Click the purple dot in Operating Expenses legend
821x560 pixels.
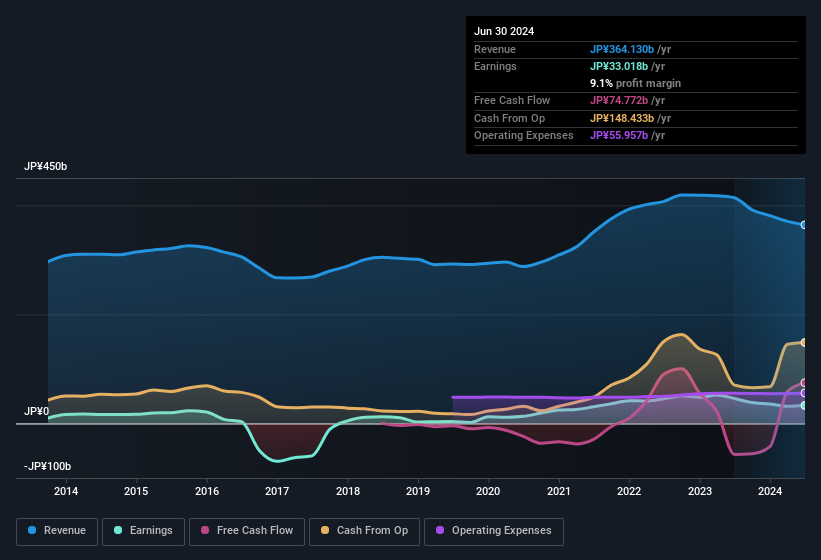coord(440,530)
